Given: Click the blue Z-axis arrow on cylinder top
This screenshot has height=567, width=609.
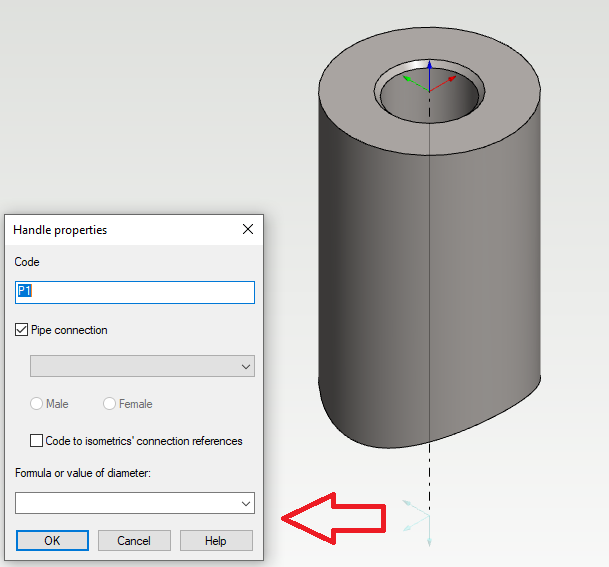Looking at the screenshot, I should [429, 69].
